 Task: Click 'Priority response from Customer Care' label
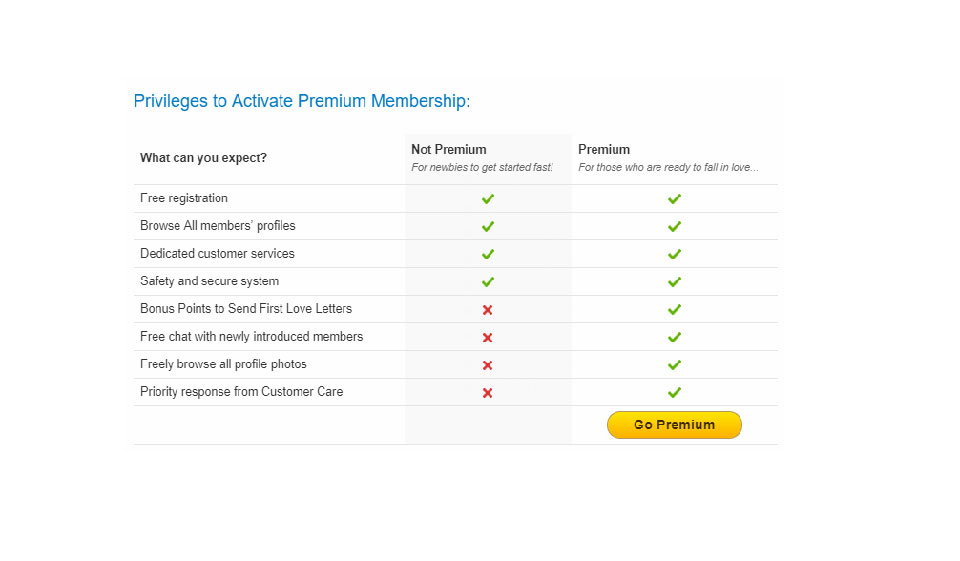[241, 392]
